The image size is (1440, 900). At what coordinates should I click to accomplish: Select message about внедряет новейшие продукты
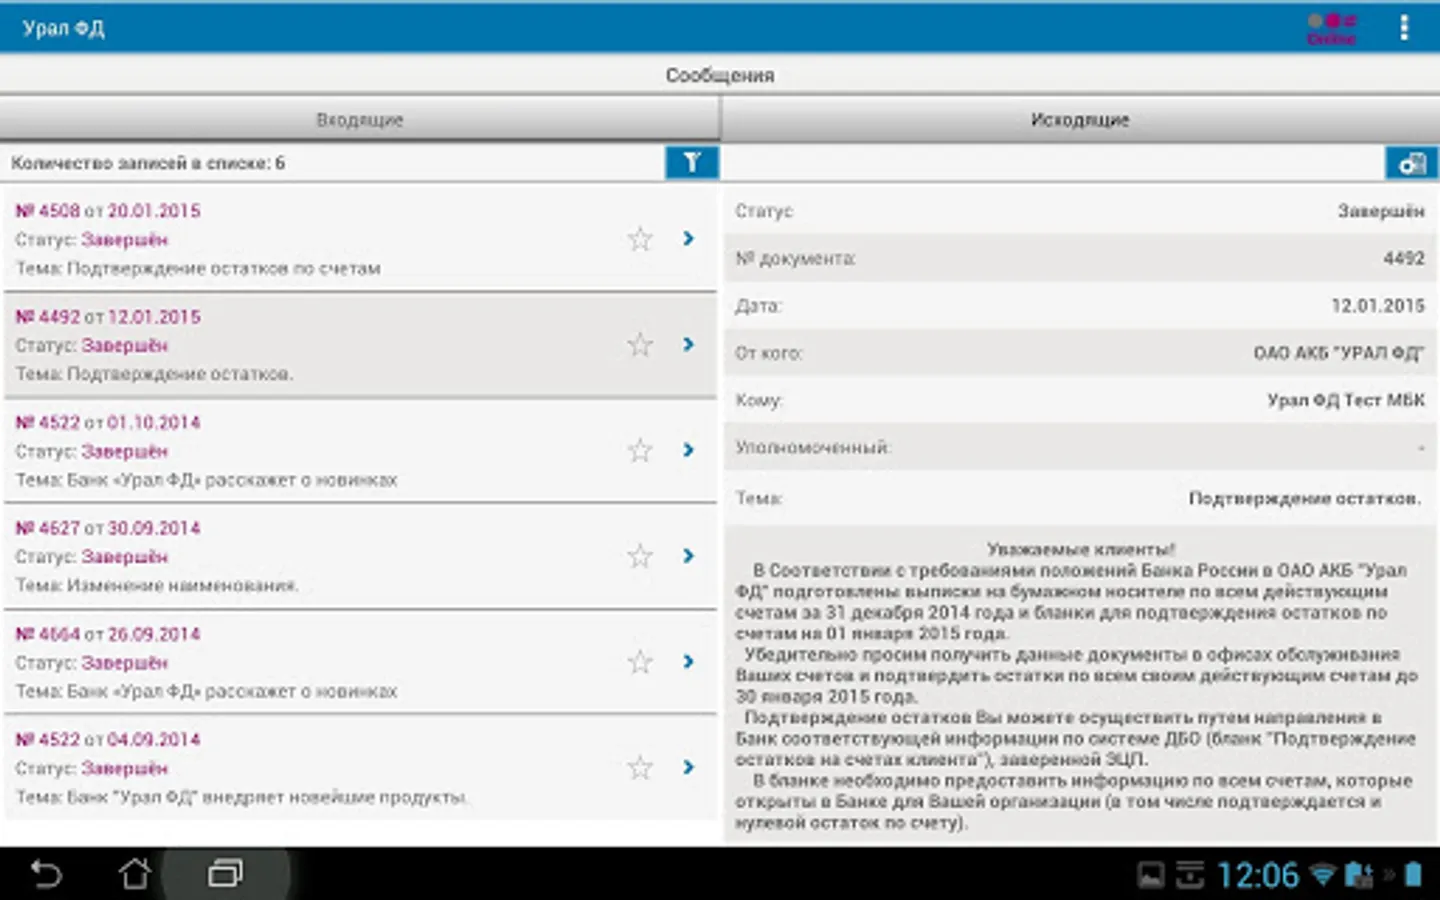360,767
